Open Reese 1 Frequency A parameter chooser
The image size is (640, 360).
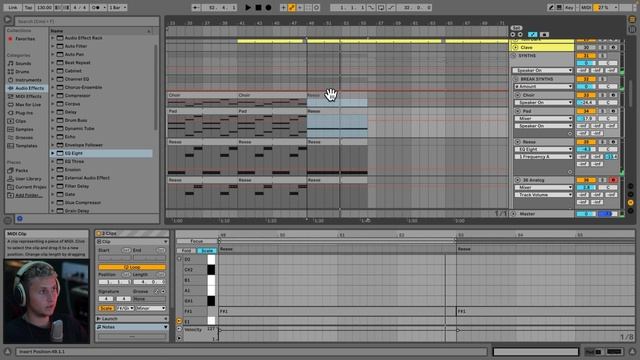coord(543,157)
